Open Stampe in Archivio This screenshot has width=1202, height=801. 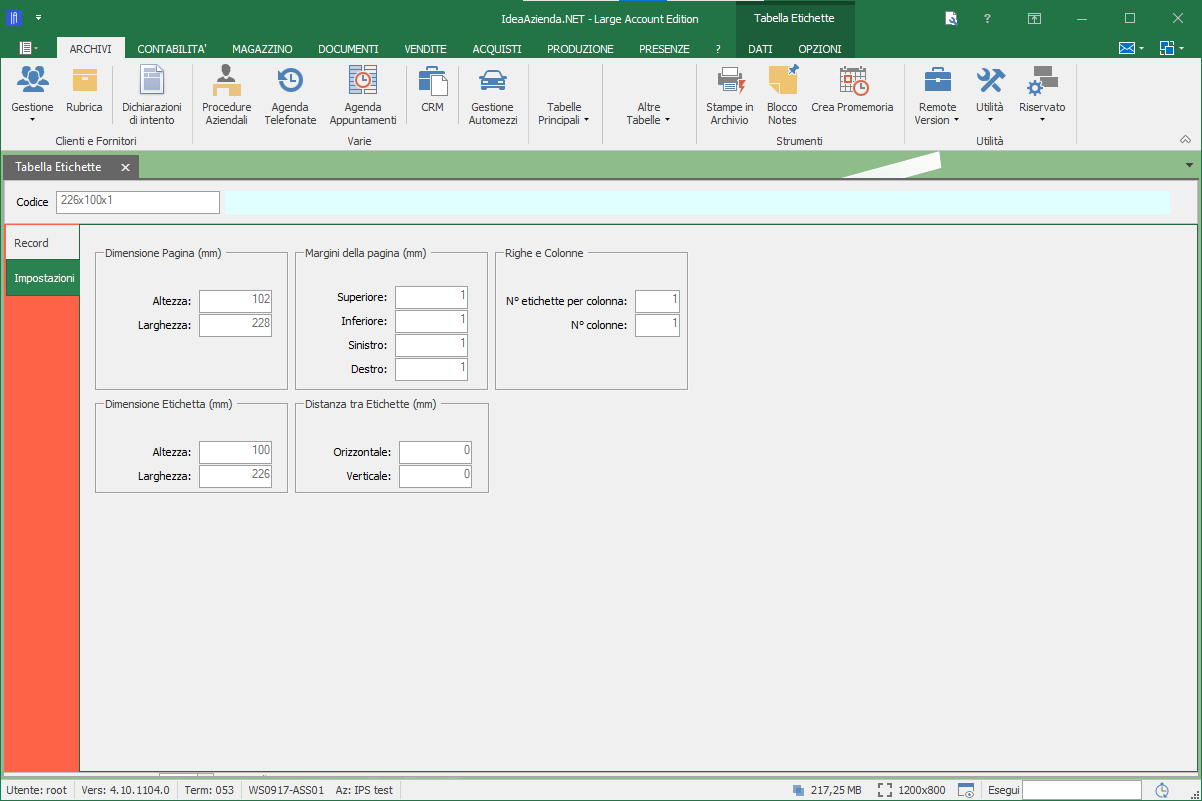(x=730, y=95)
